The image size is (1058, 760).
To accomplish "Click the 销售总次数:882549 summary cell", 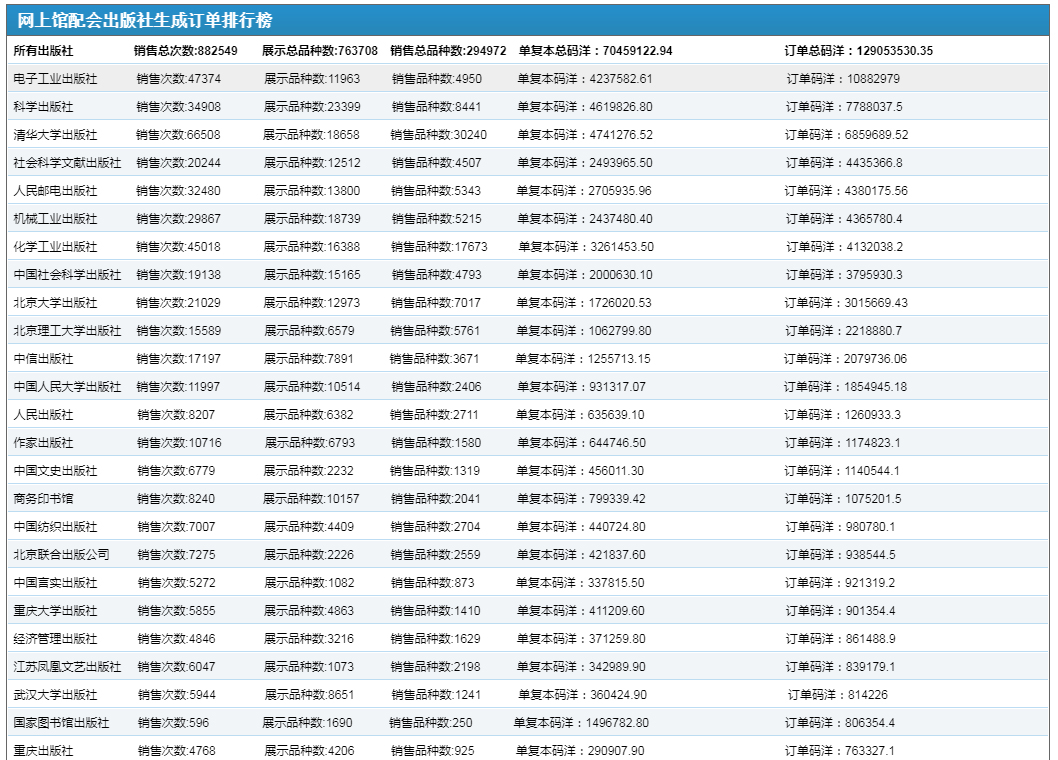I will click(x=186, y=51).
